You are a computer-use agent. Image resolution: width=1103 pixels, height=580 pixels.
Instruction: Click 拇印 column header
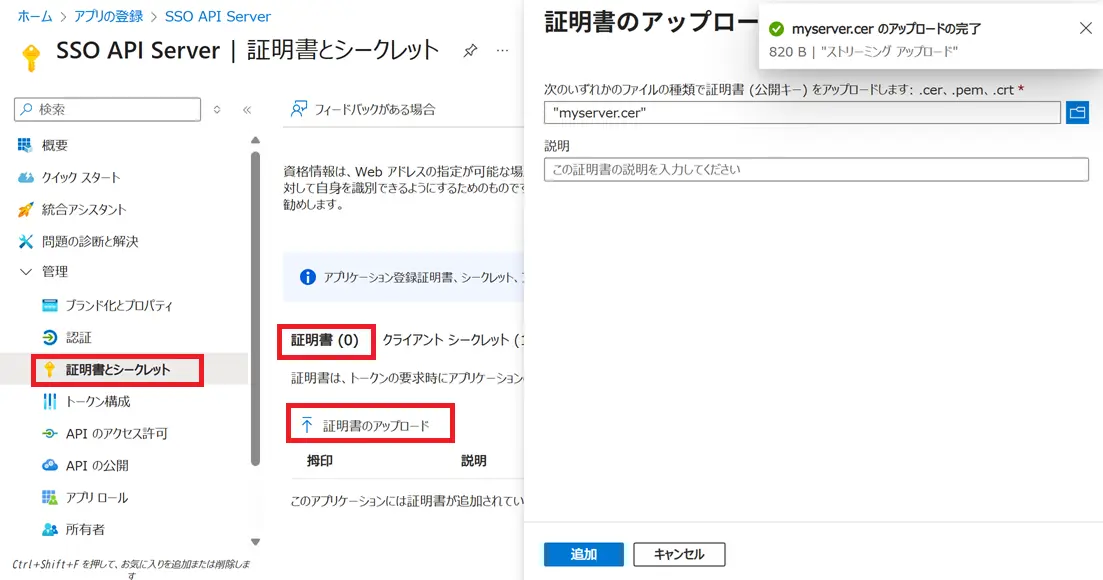tap(320, 460)
